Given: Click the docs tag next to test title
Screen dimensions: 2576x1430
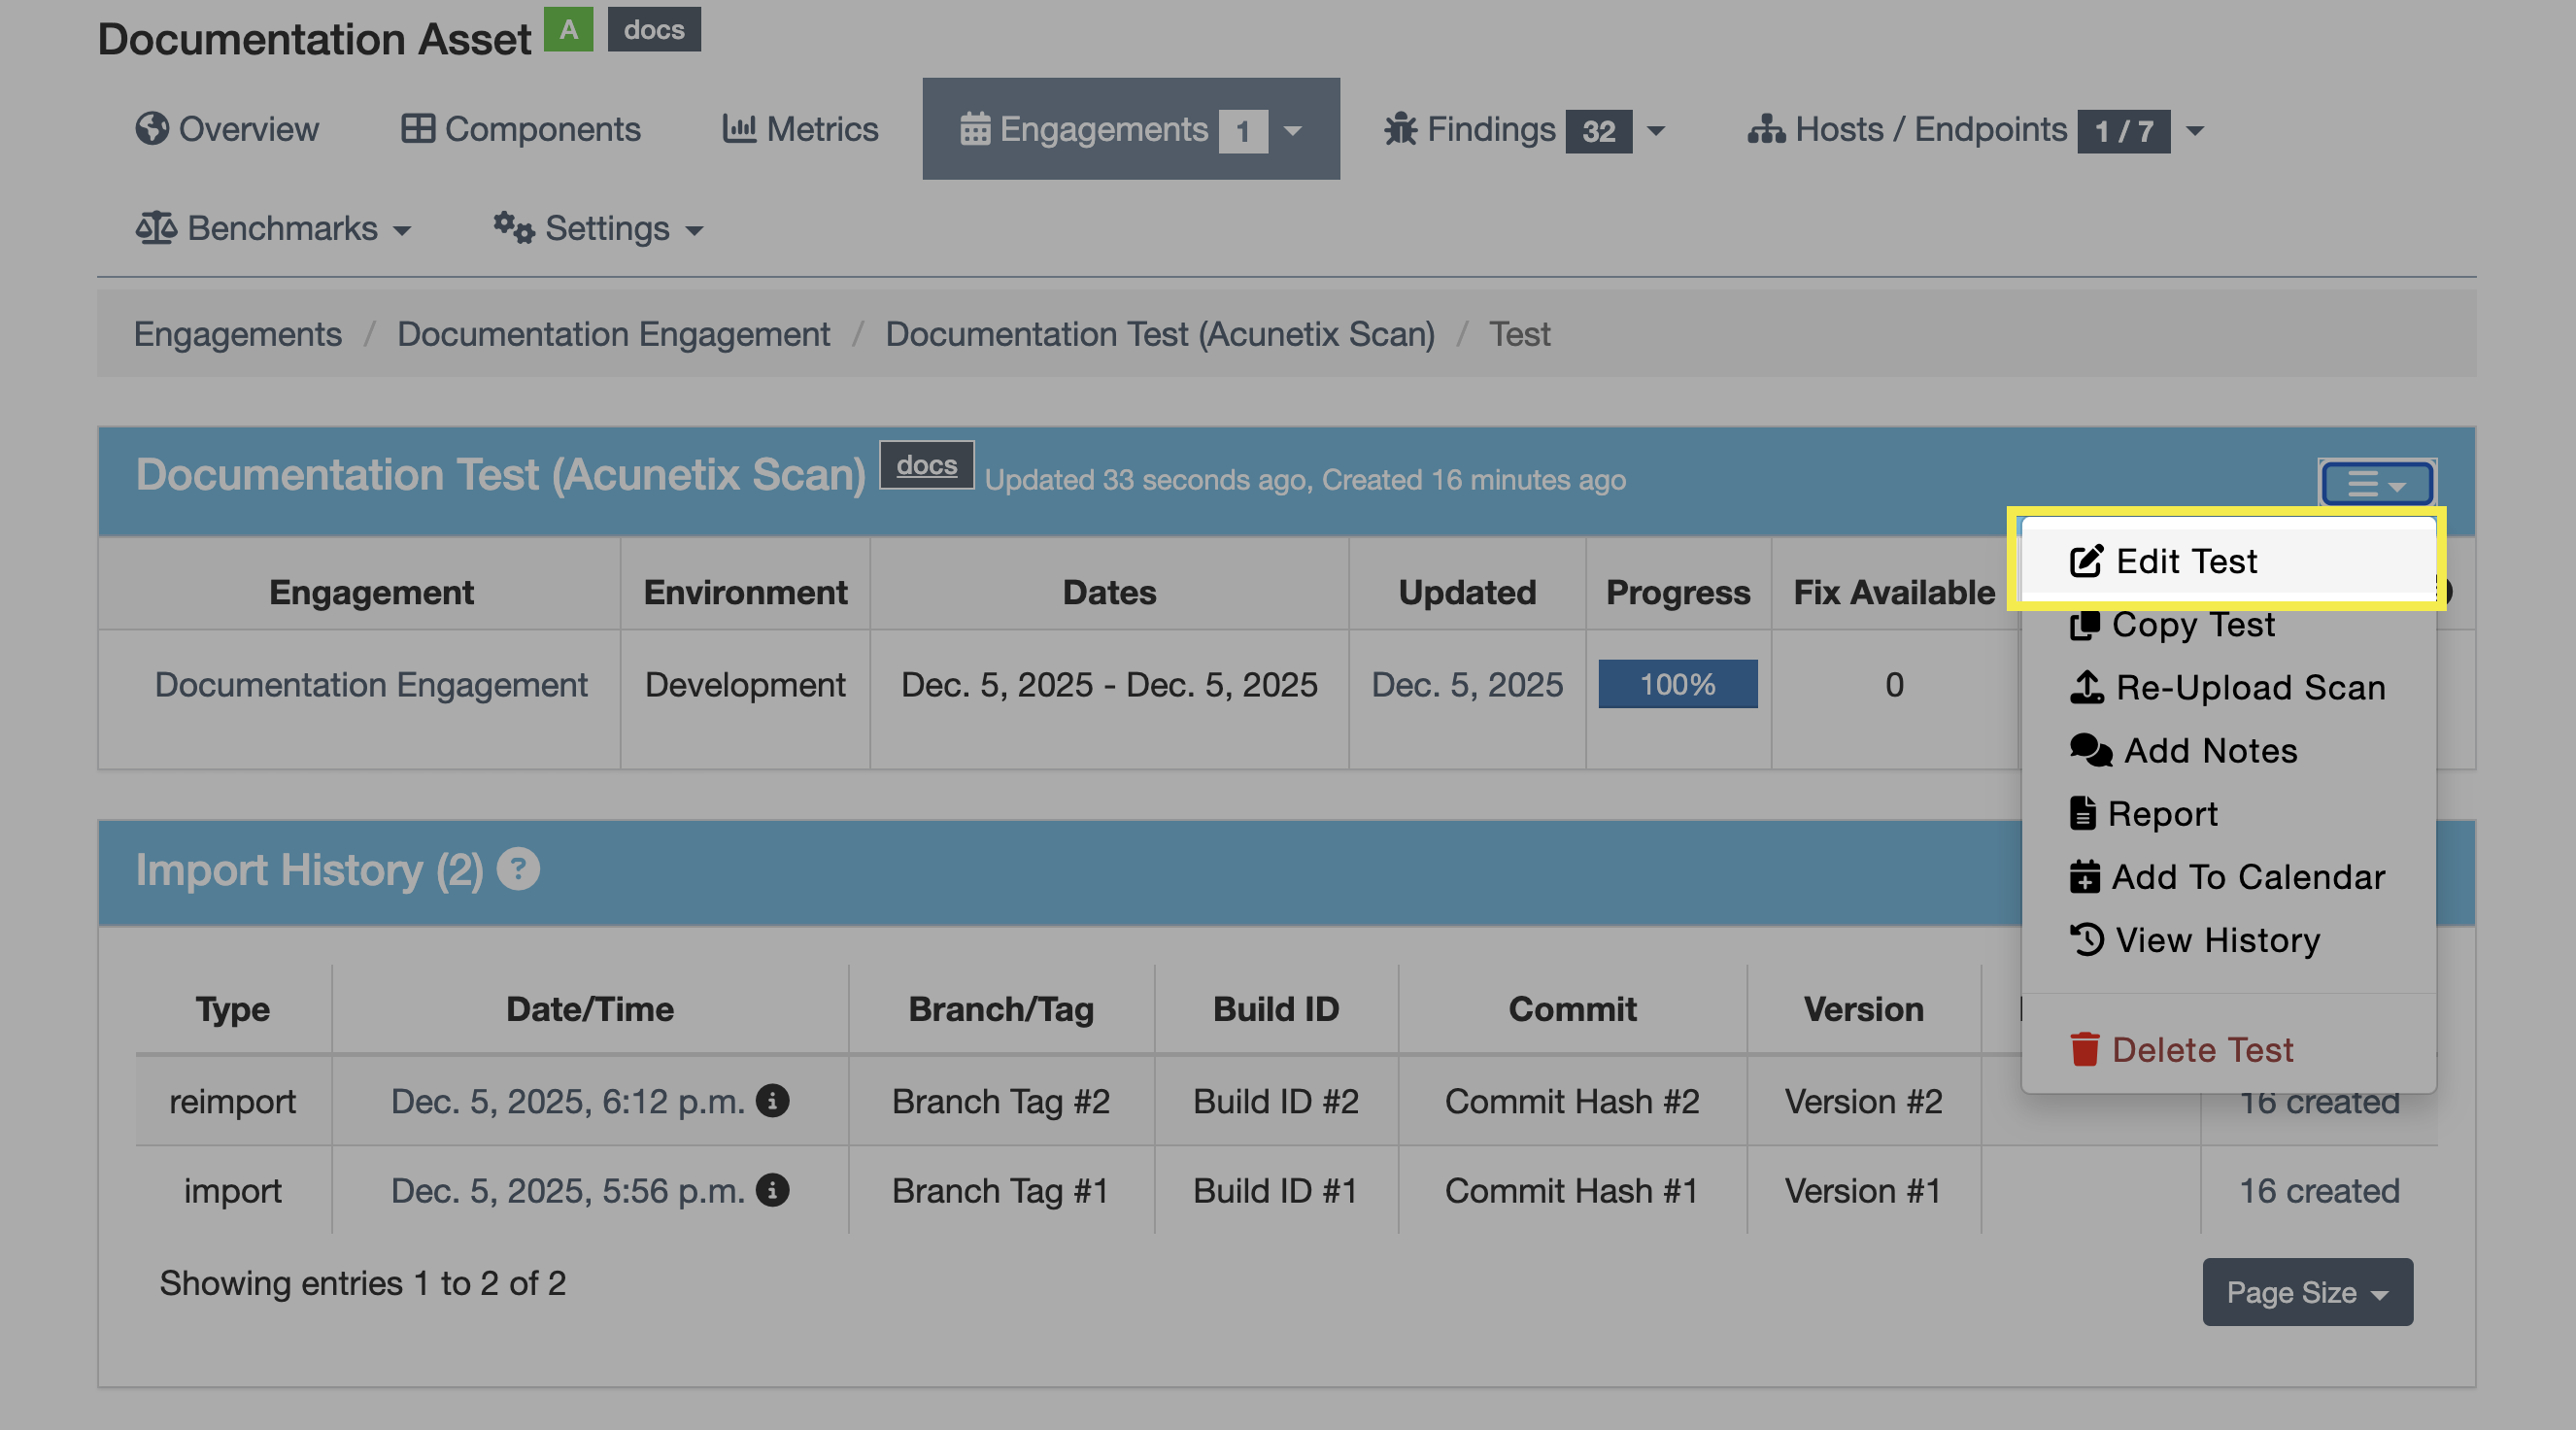Looking at the screenshot, I should (926, 465).
